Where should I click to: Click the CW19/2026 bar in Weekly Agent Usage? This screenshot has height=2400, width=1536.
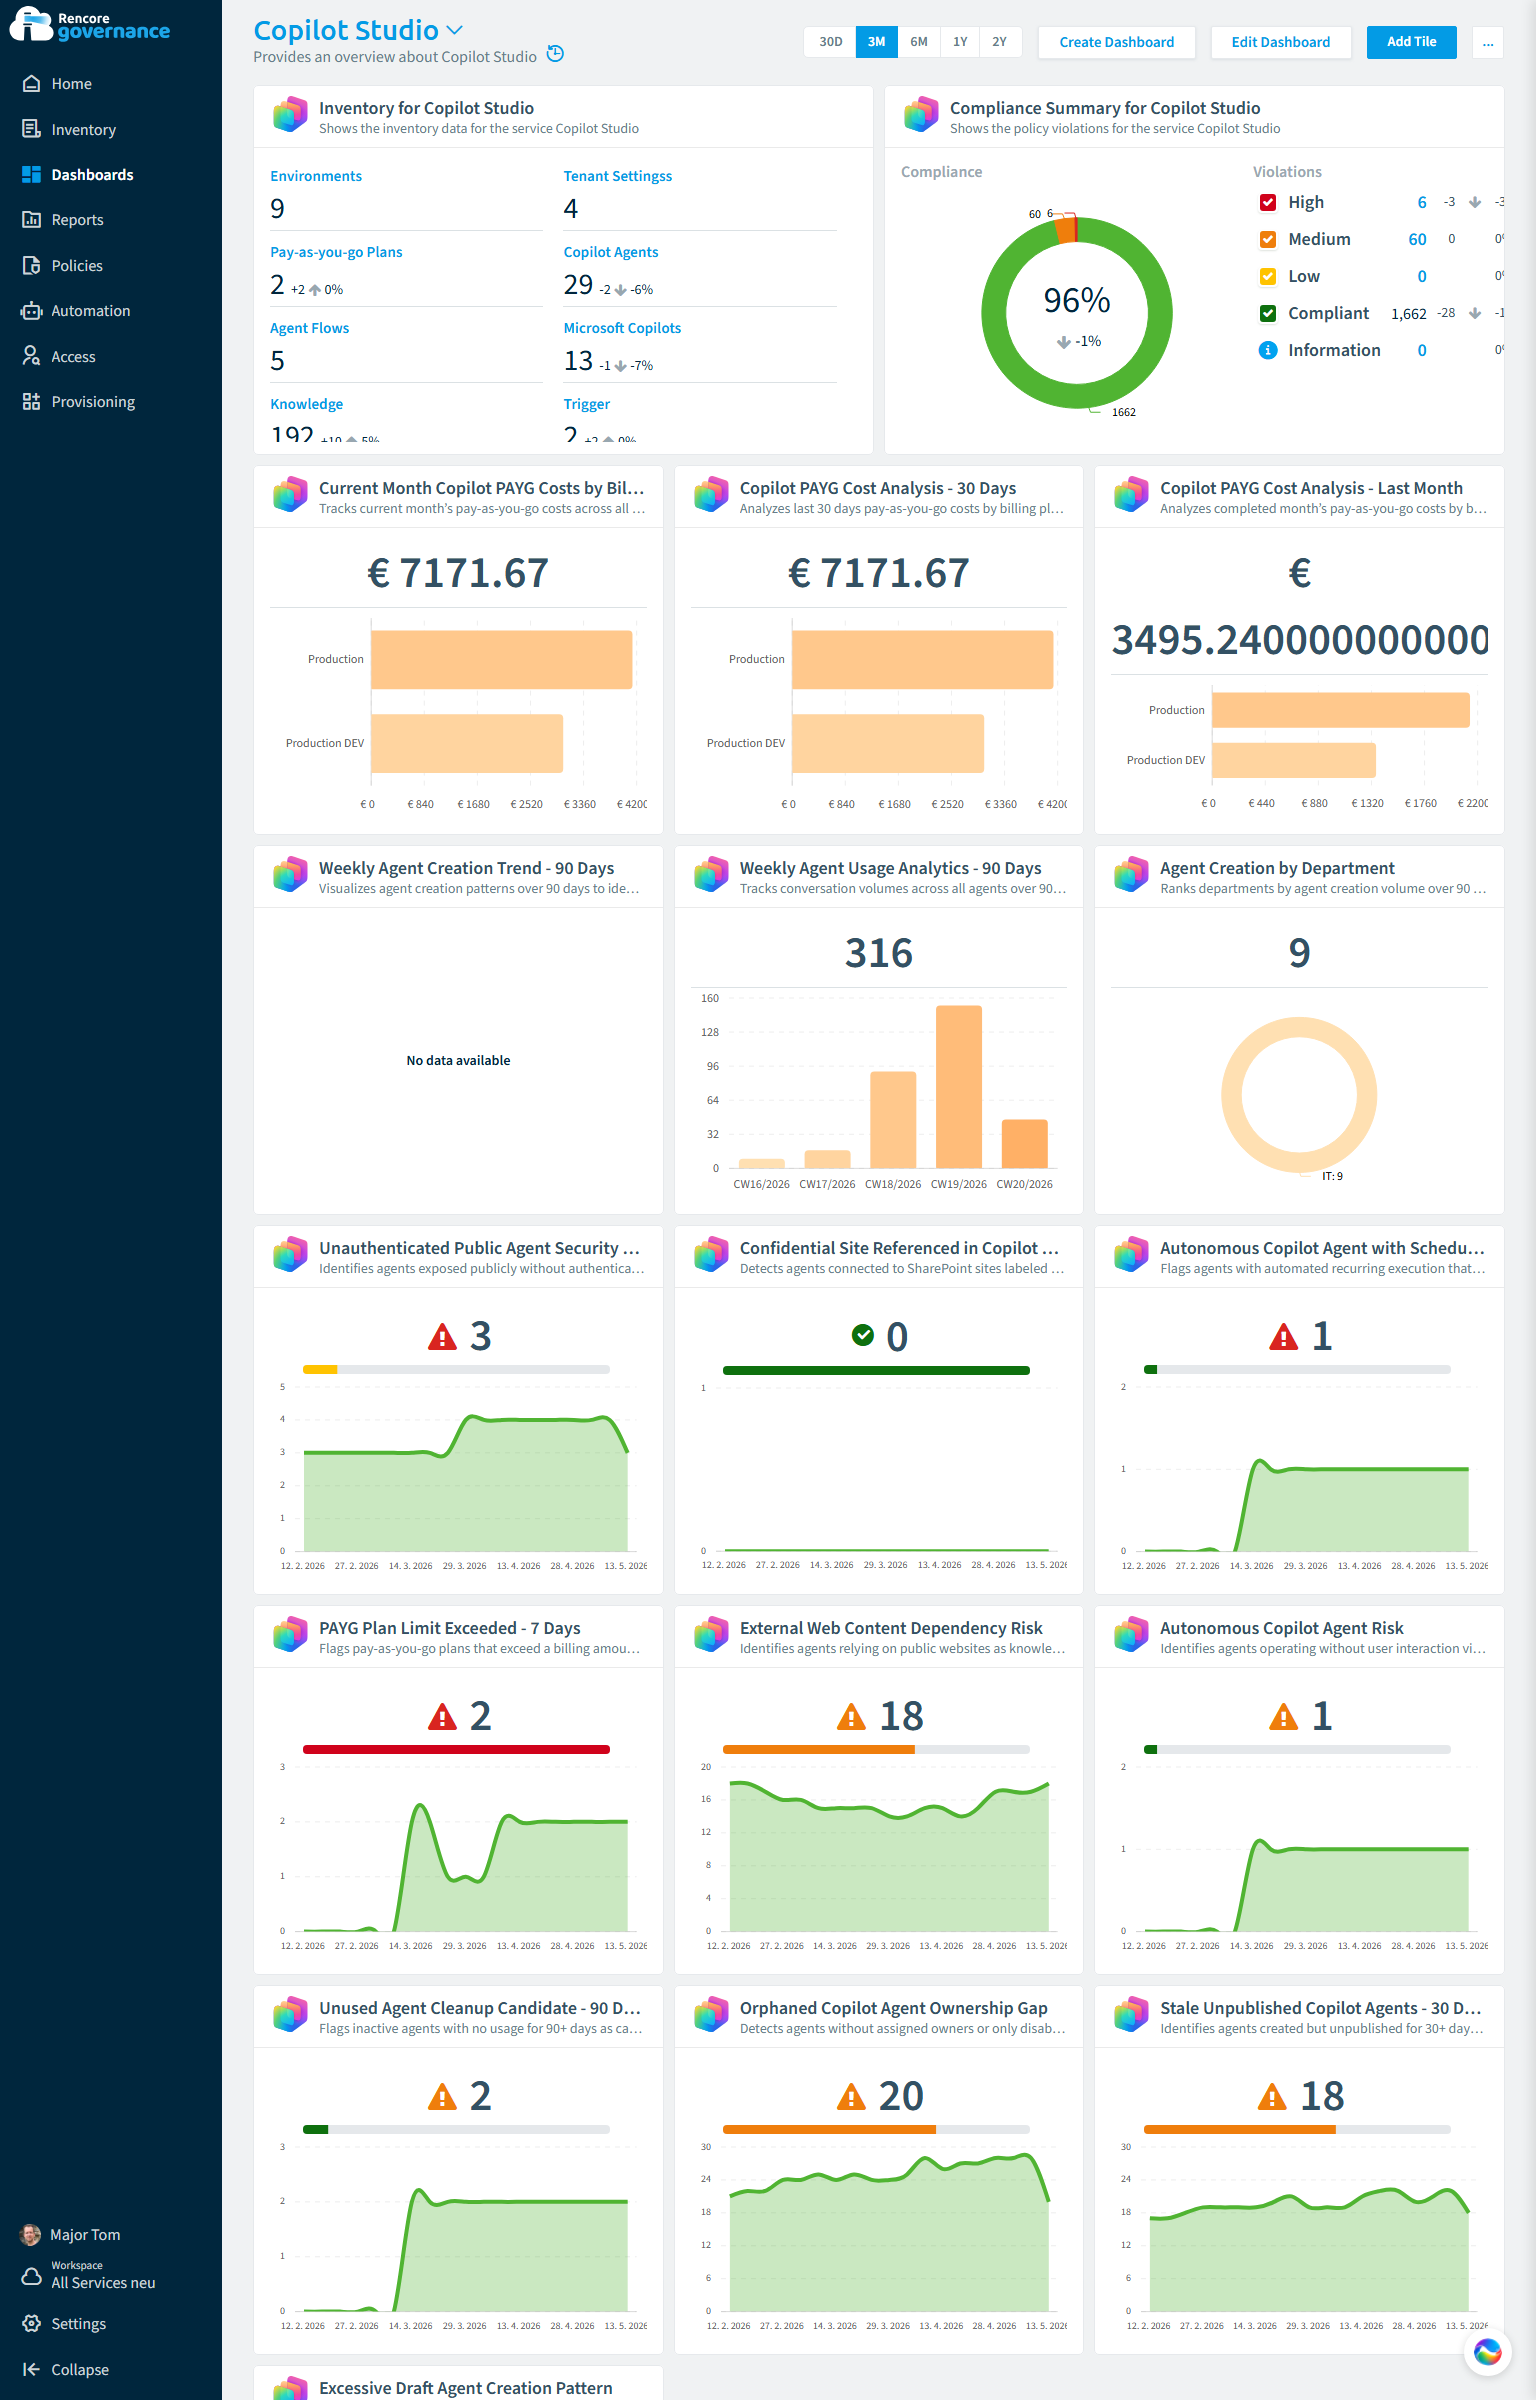958,1086
